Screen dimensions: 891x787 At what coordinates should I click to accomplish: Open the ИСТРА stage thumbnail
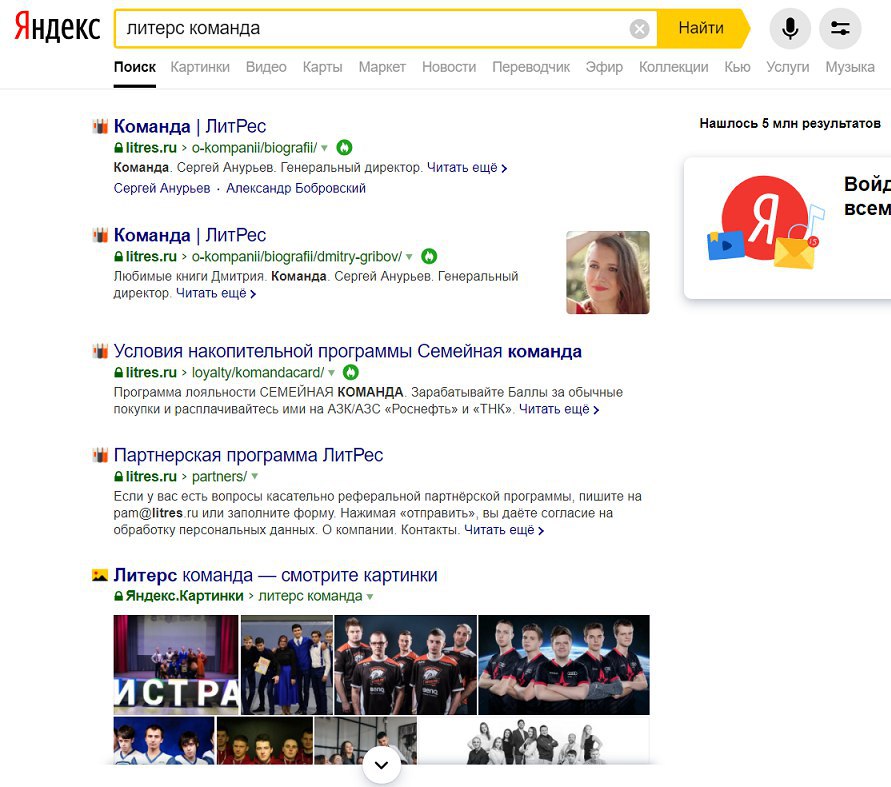click(176, 664)
